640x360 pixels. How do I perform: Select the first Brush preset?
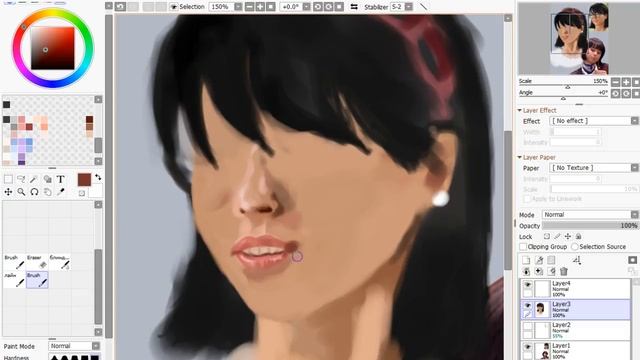point(14,262)
